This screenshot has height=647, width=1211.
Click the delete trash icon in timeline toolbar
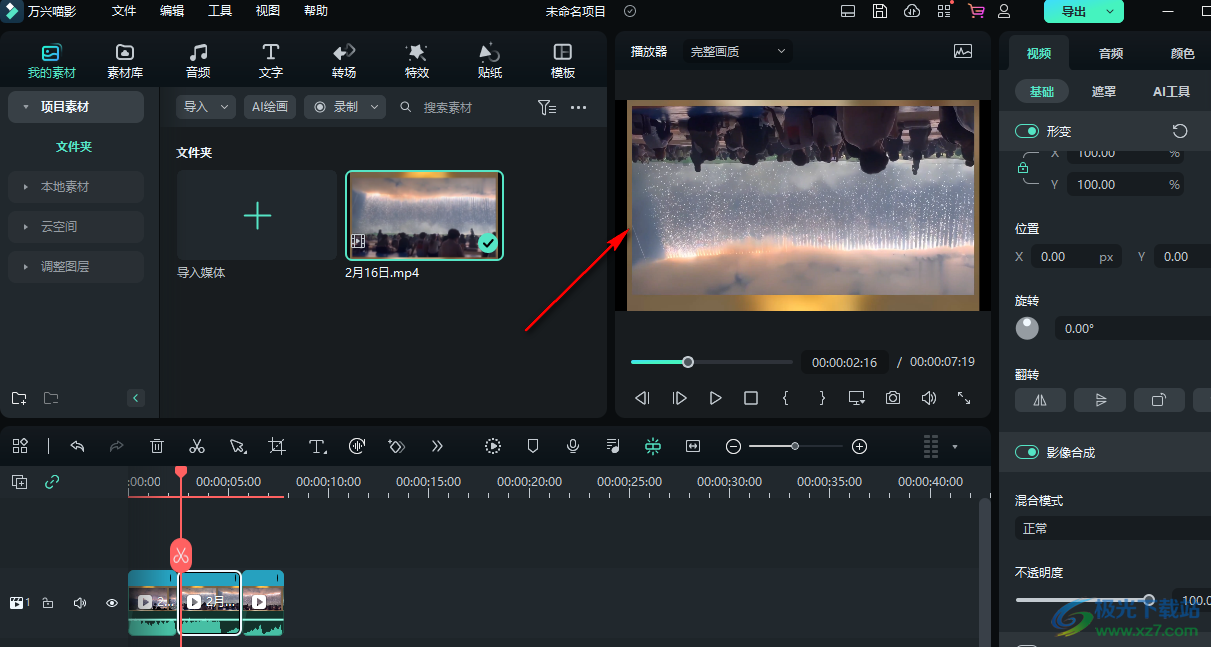click(x=157, y=446)
